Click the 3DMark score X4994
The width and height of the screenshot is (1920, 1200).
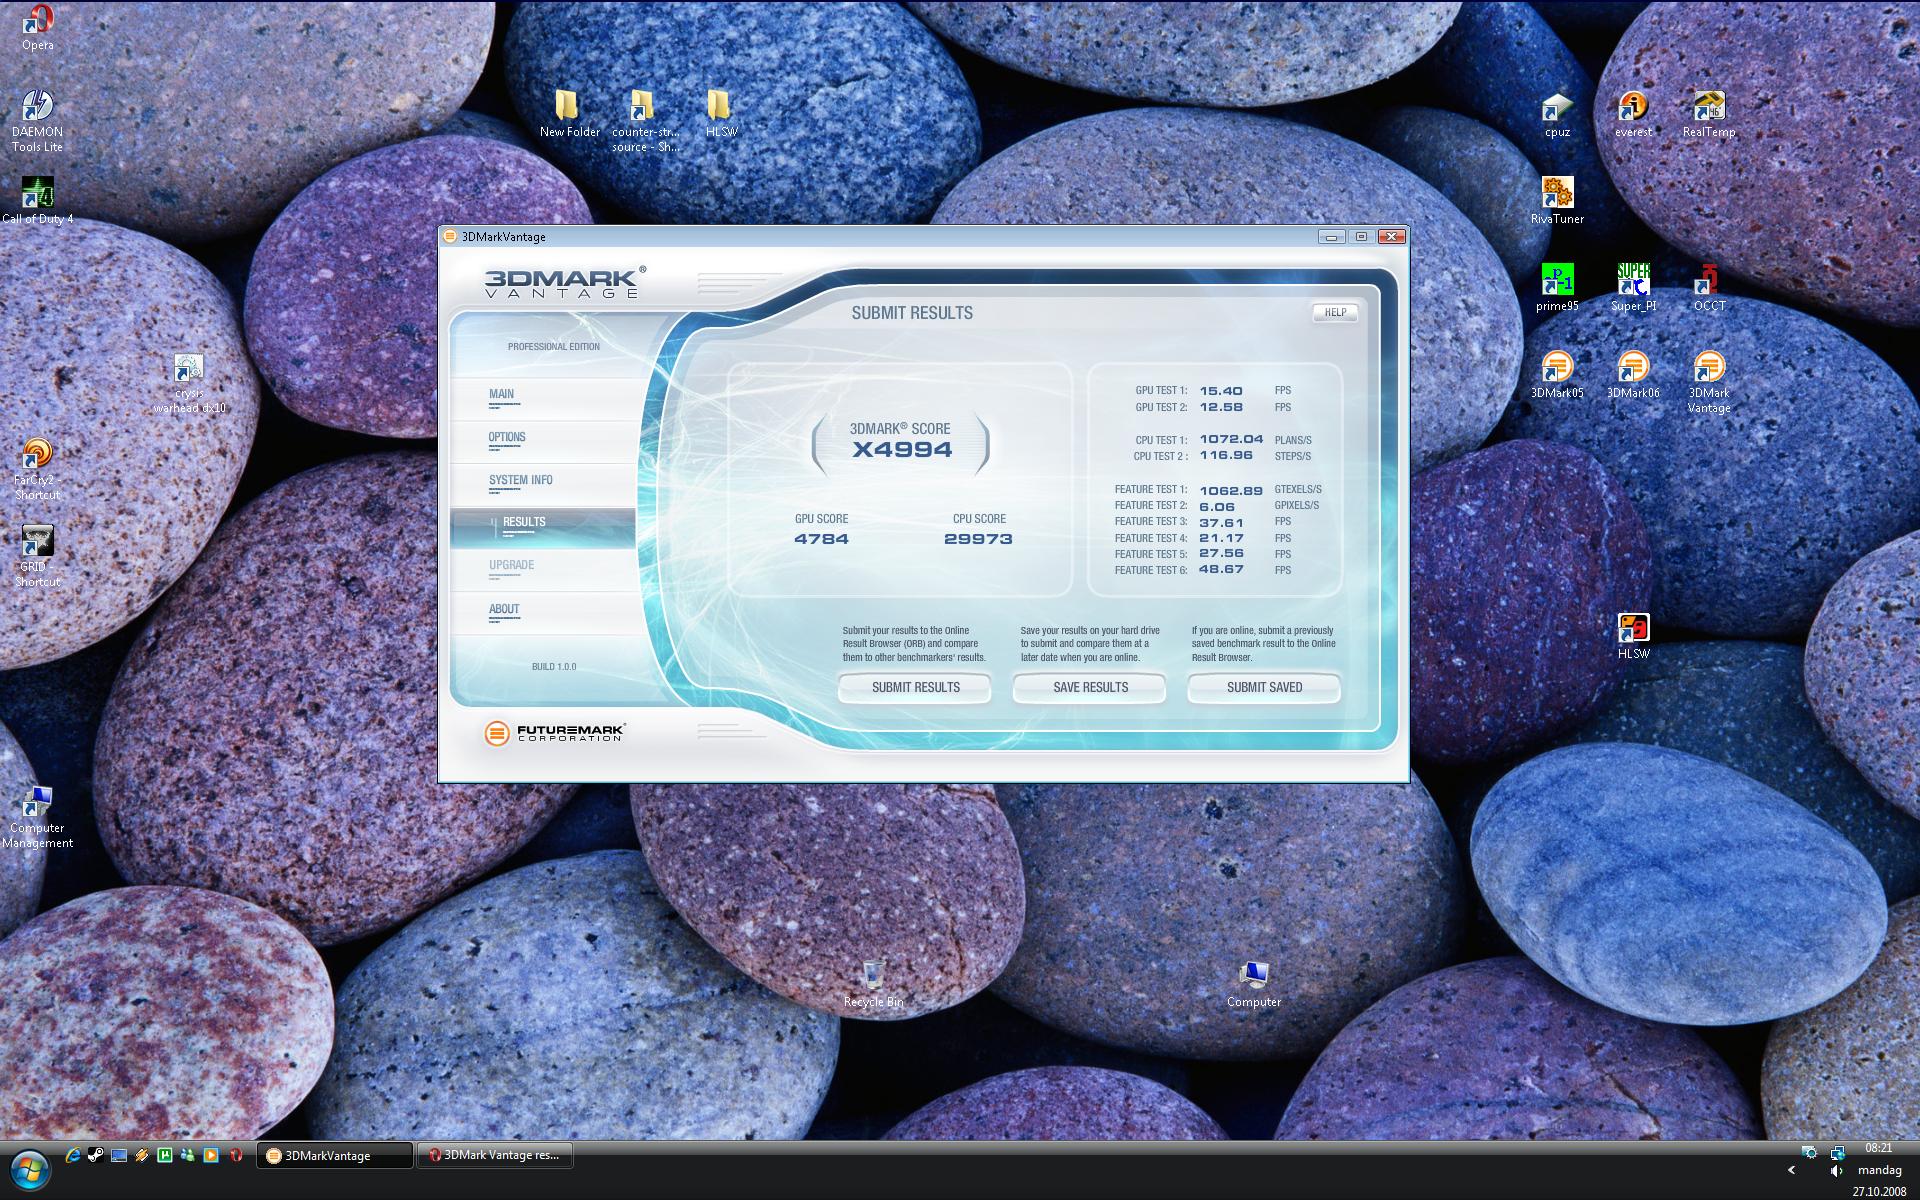click(x=902, y=450)
